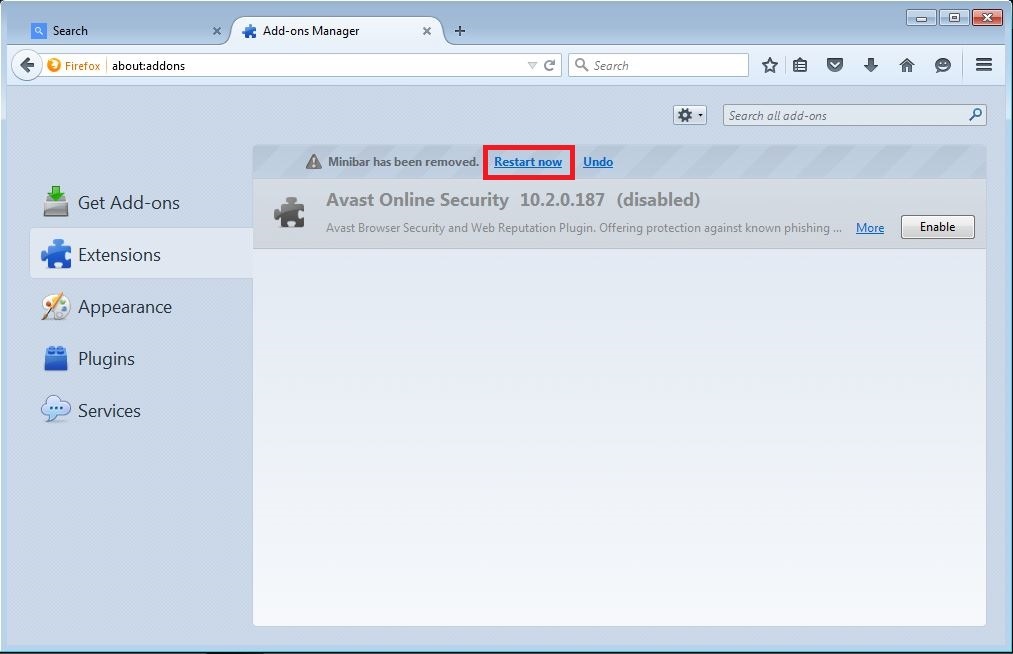
Task: Select the Add-ons Manager tab
Action: coord(336,31)
